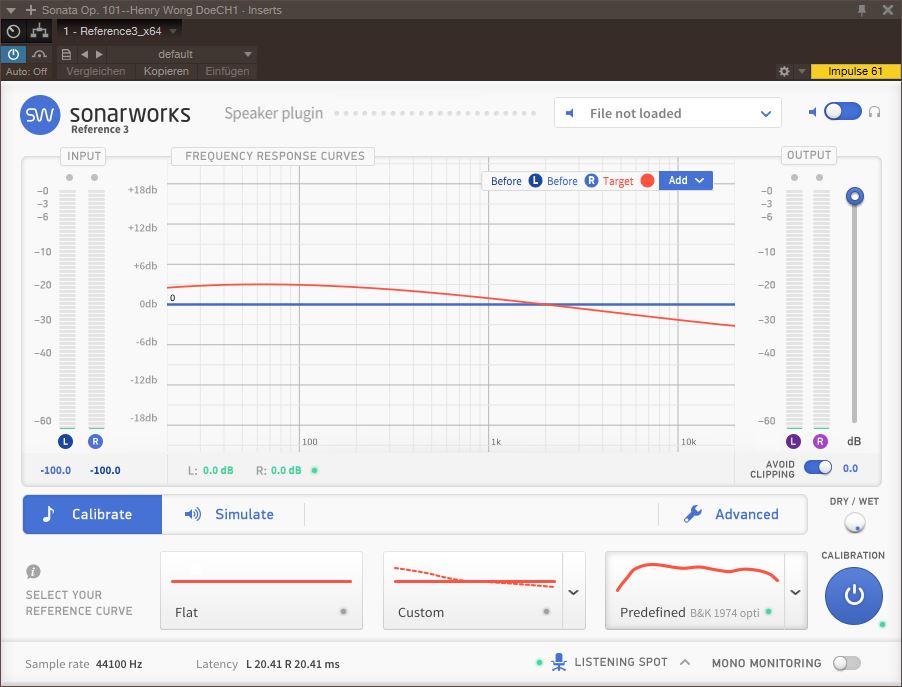Screen dimensions: 902x687
Task: Click the L: 0.0 dB readout
Action: point(211,470)
